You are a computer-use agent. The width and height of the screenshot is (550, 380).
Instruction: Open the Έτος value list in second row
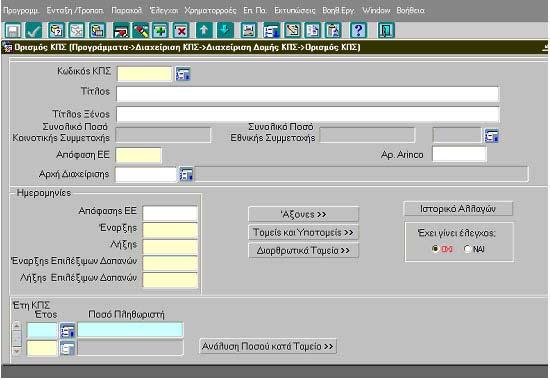click(67, 348)
